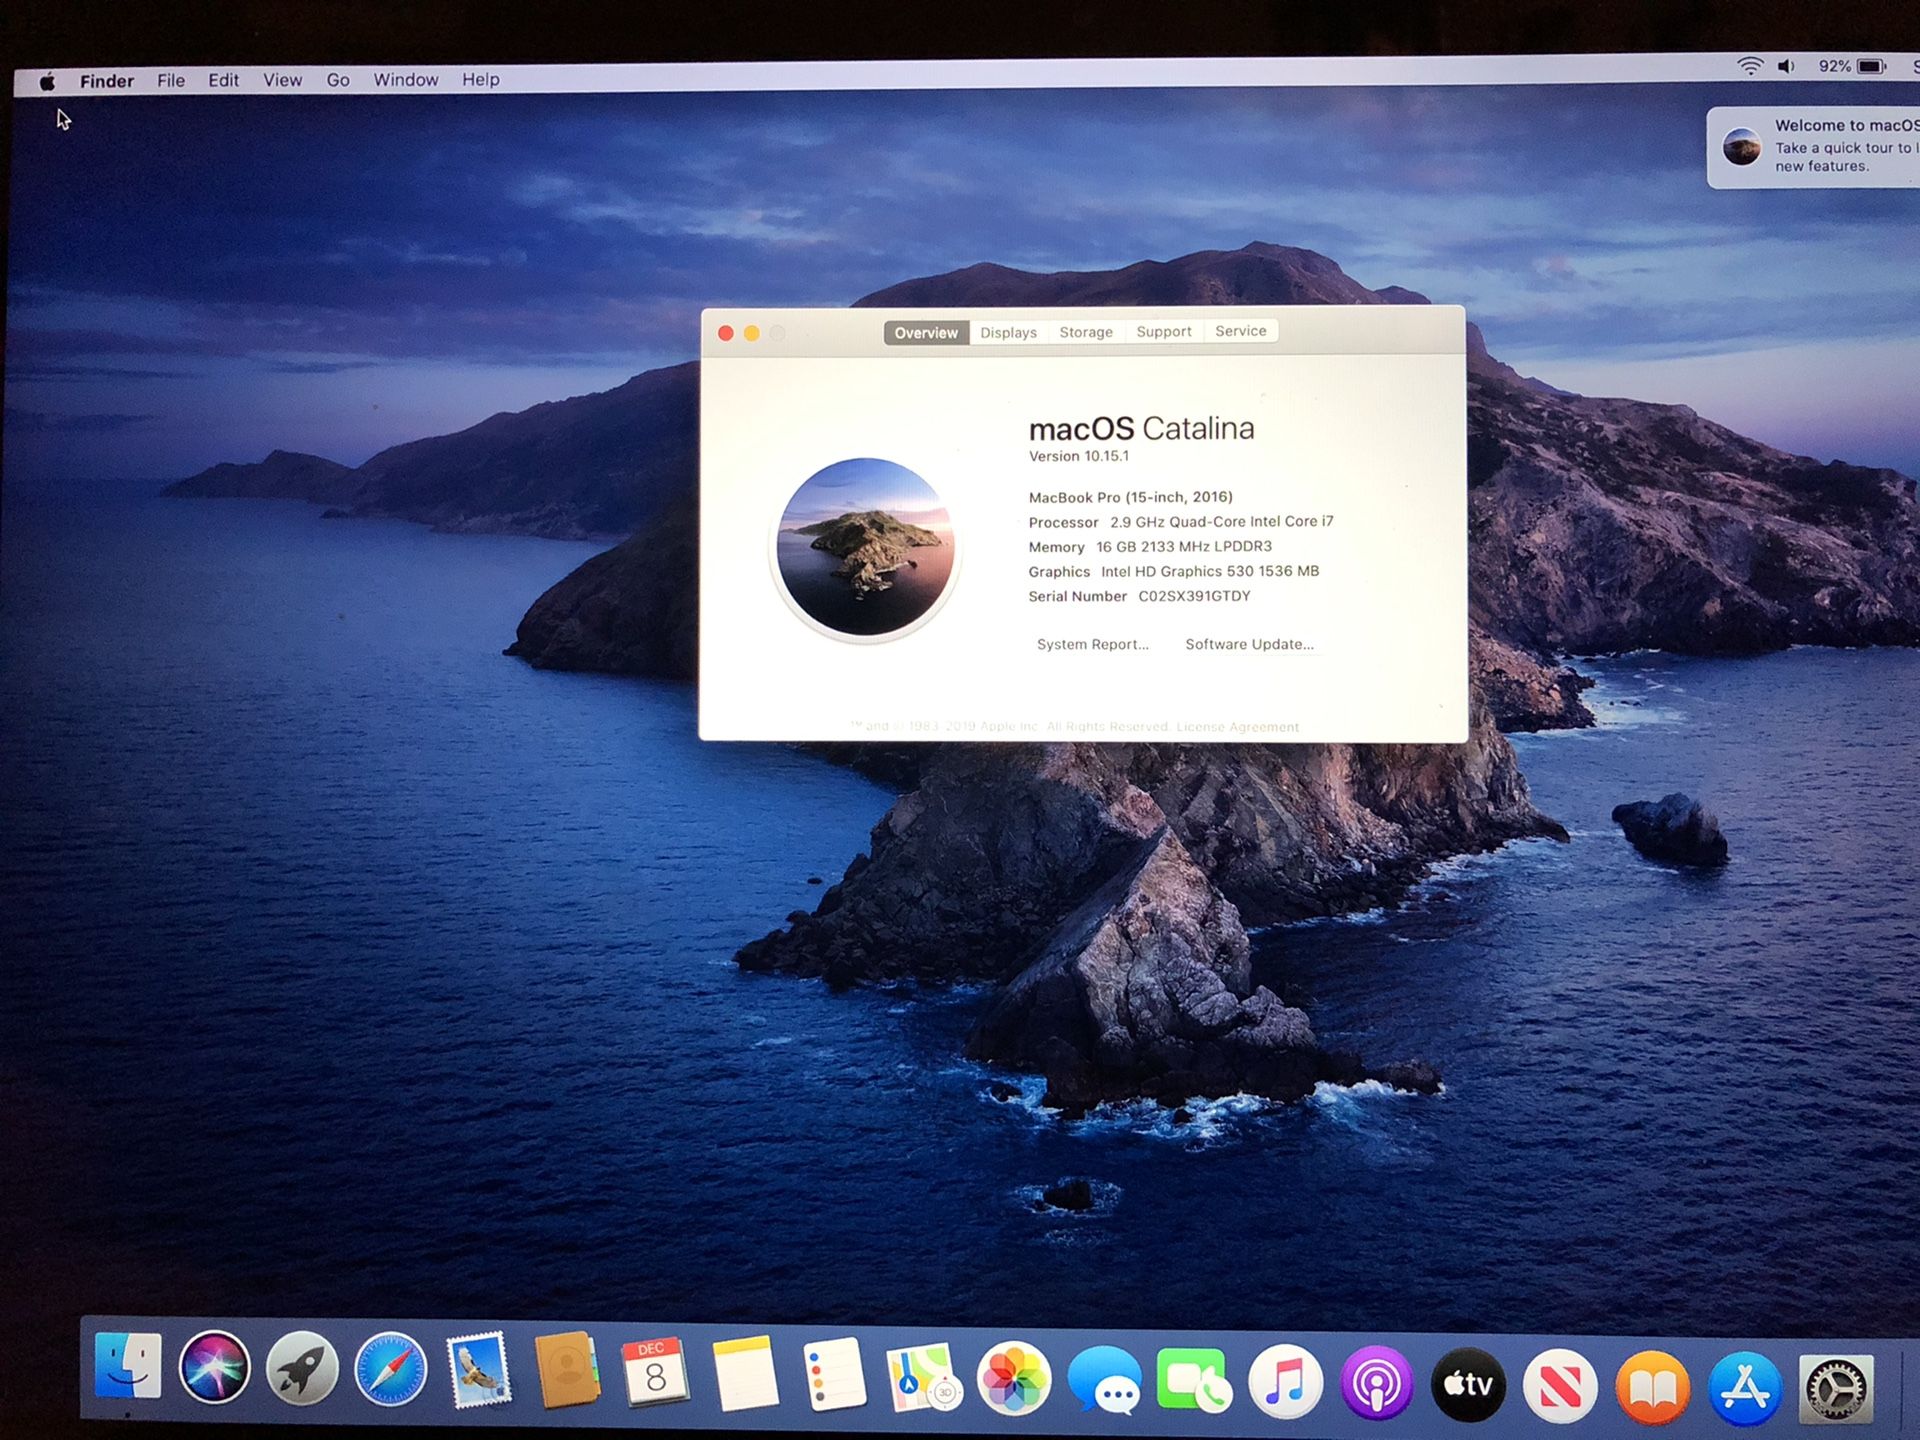This screenshot has height=1440, width=1920.
Task: Open Mail stamp icon in Dock
Action: (x=478, y=1371)
